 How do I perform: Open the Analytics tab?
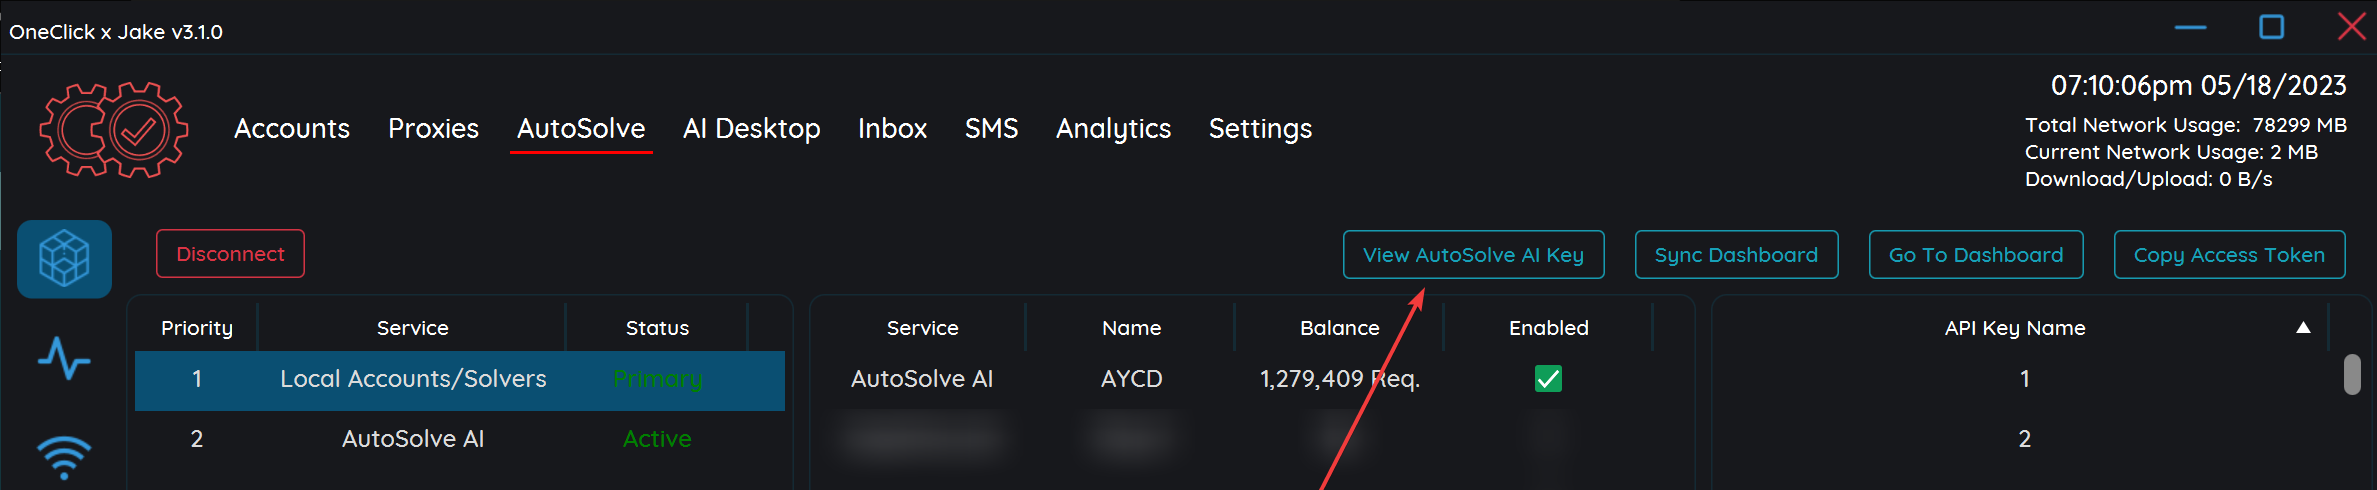click(1113, 129)
